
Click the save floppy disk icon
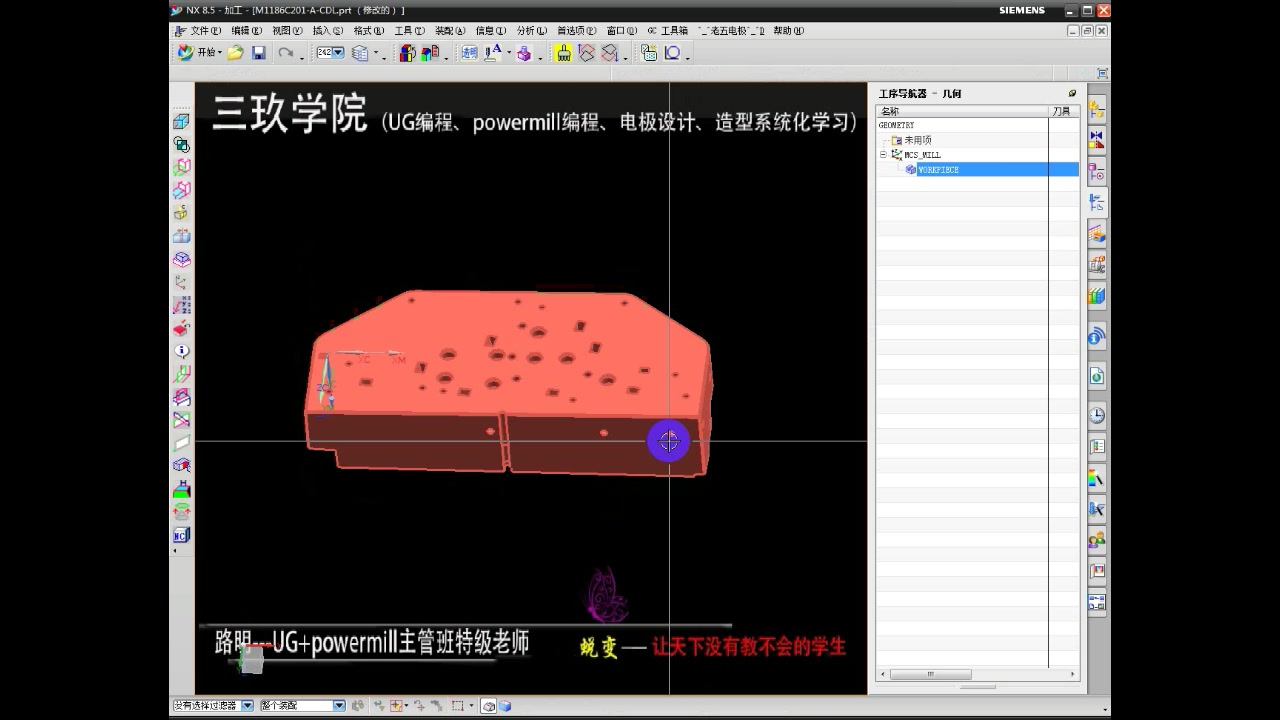[x=259, y=53]
